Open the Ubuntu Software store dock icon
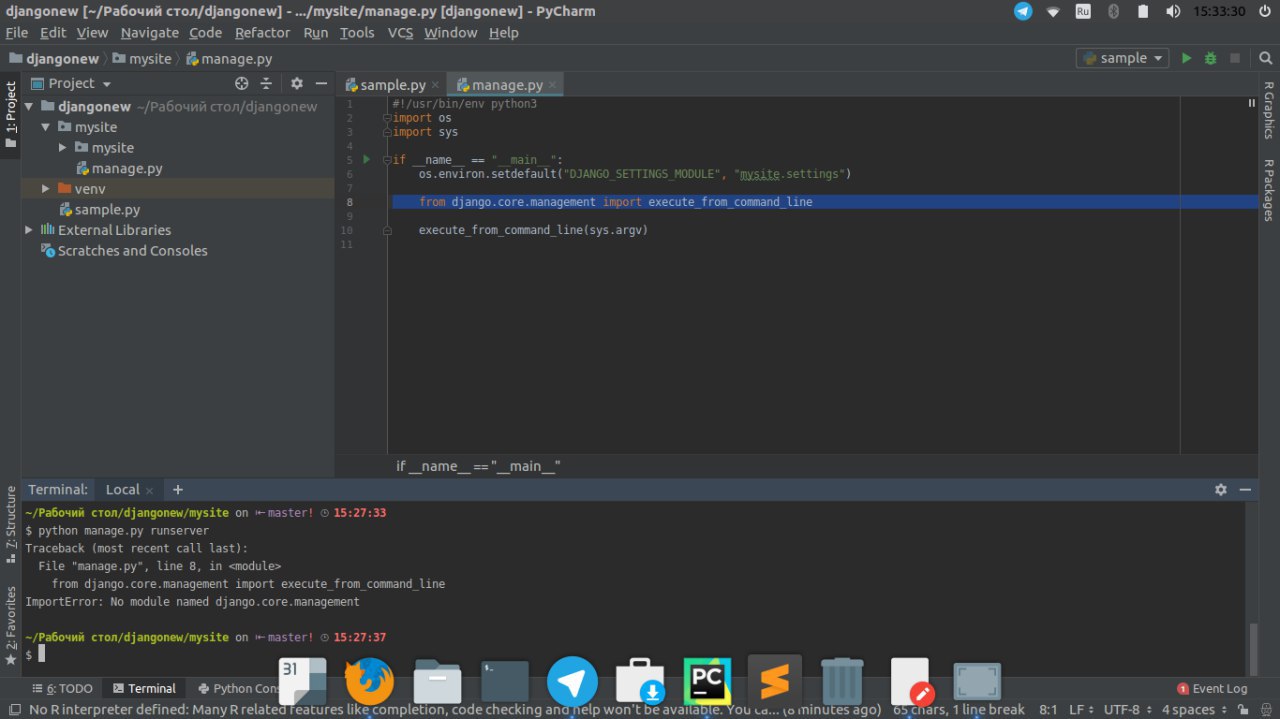 (640, 681)
